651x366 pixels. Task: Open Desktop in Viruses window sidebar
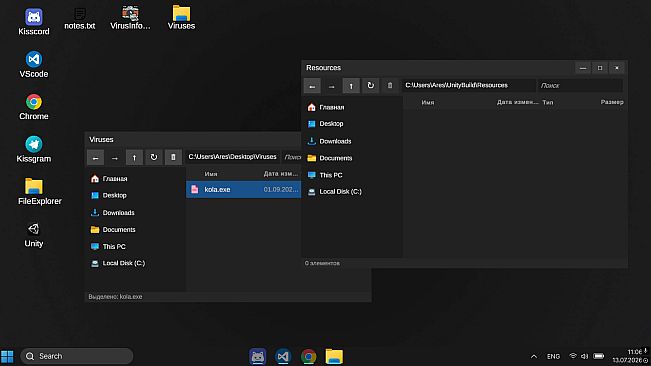(108, 195)
